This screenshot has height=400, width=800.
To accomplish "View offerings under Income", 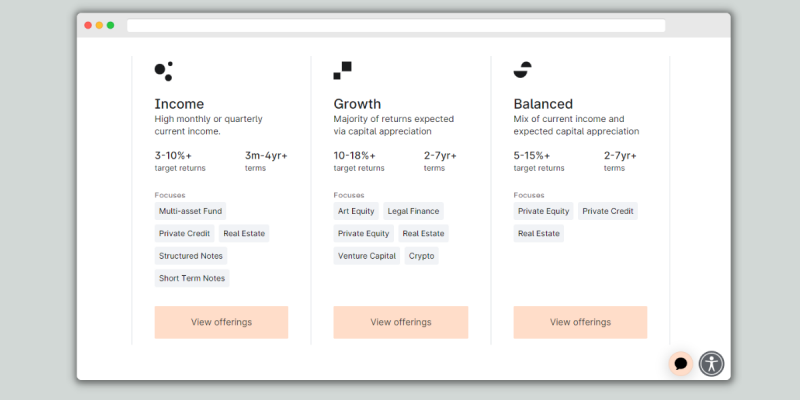I will pyautogui.click(x=221, y=322).
